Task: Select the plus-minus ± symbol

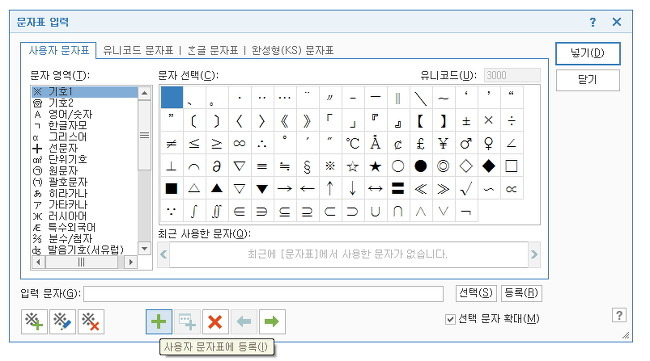Action: coord(466,121)
